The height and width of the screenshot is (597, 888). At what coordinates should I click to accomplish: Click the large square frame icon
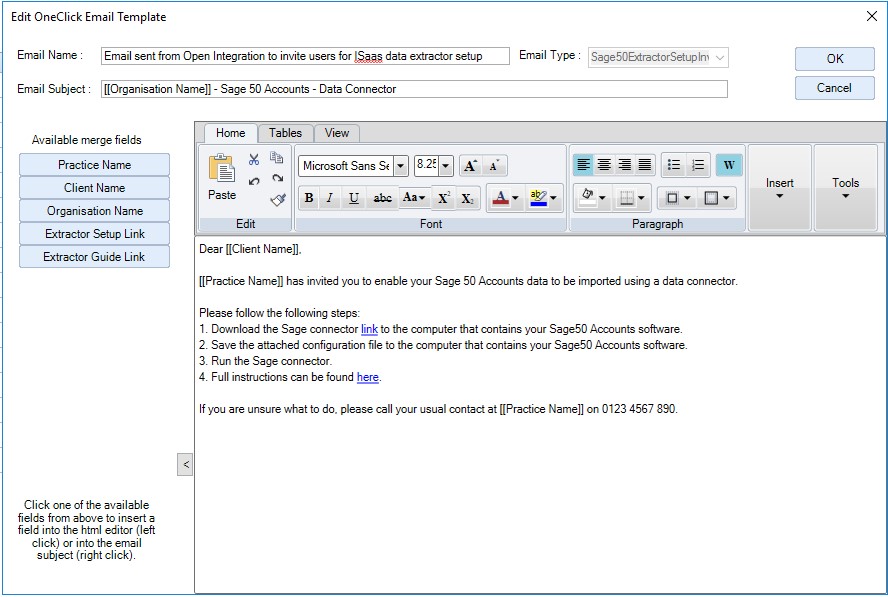coord(711,198)
